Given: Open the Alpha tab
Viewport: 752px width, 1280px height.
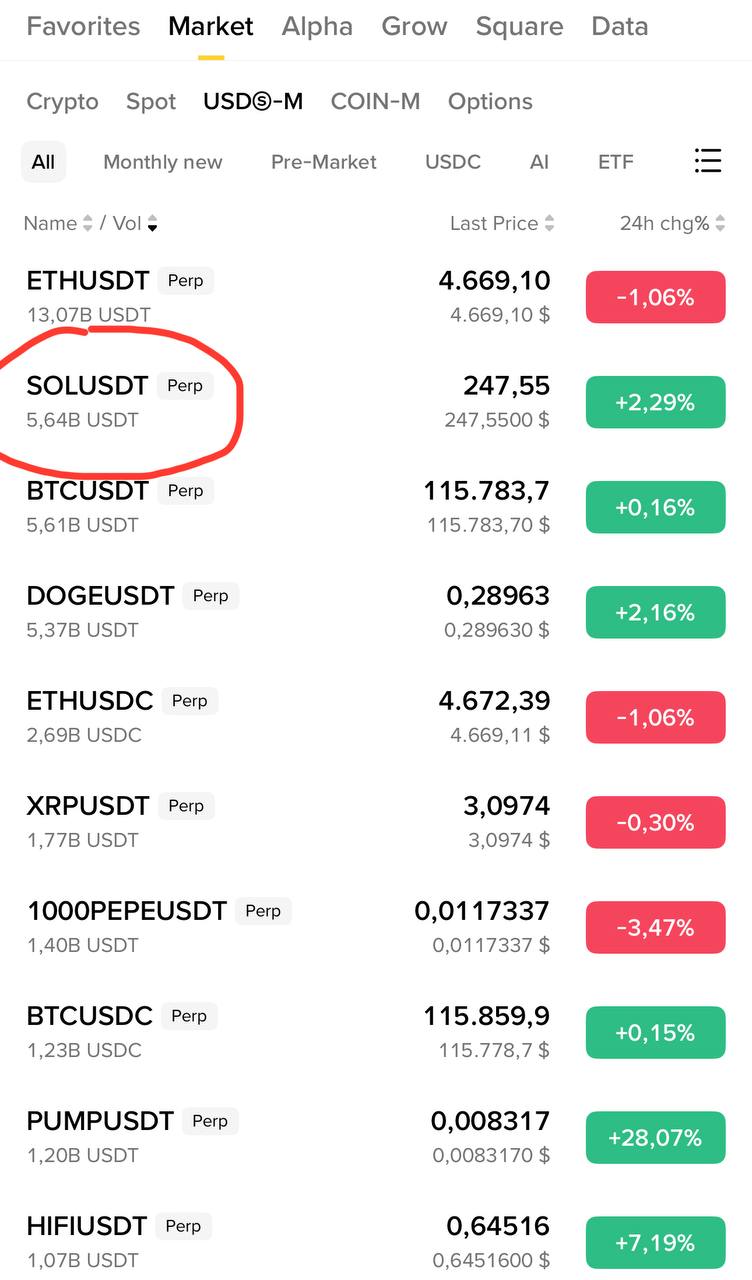Looking at the screenshot, I should click(x=317, y=26).
